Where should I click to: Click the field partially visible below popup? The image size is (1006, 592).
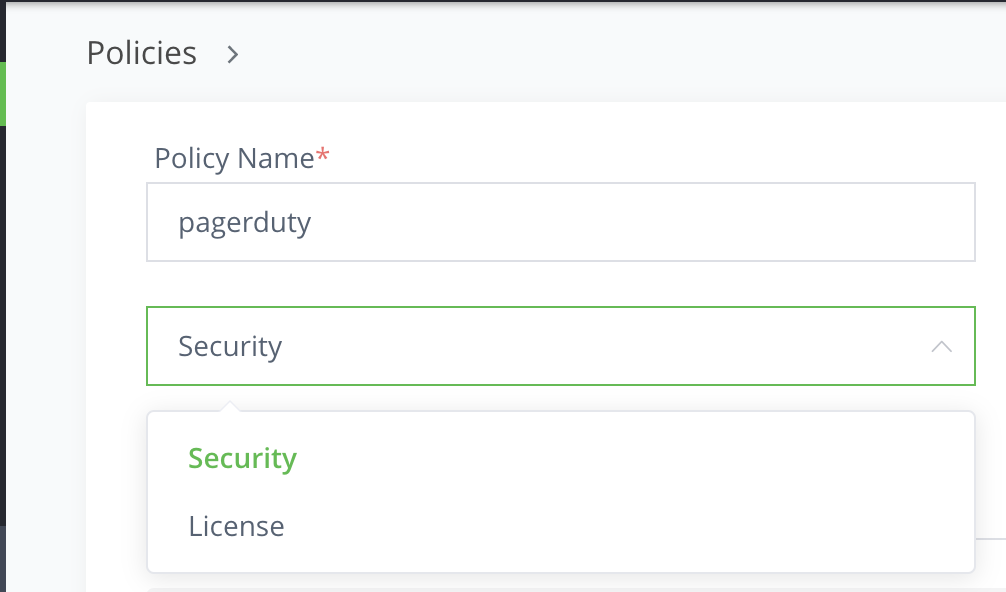561,589
